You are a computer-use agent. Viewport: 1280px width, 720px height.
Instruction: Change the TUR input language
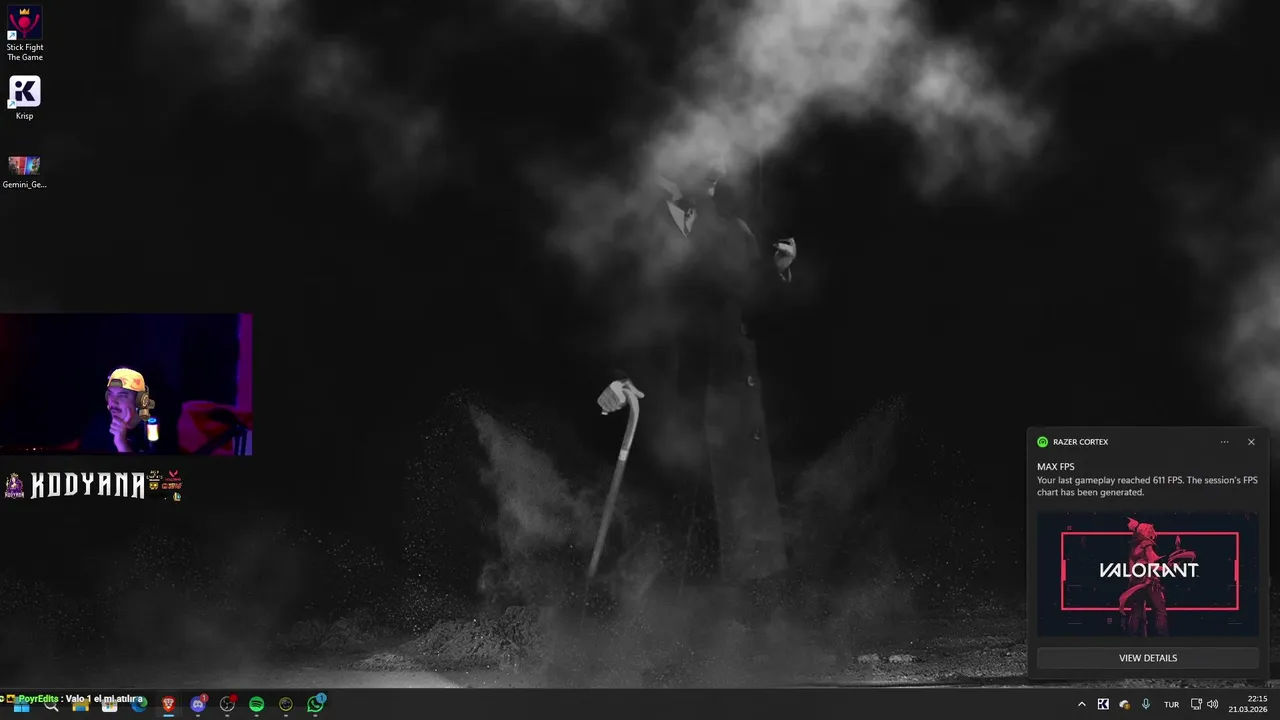(1171, 705)
